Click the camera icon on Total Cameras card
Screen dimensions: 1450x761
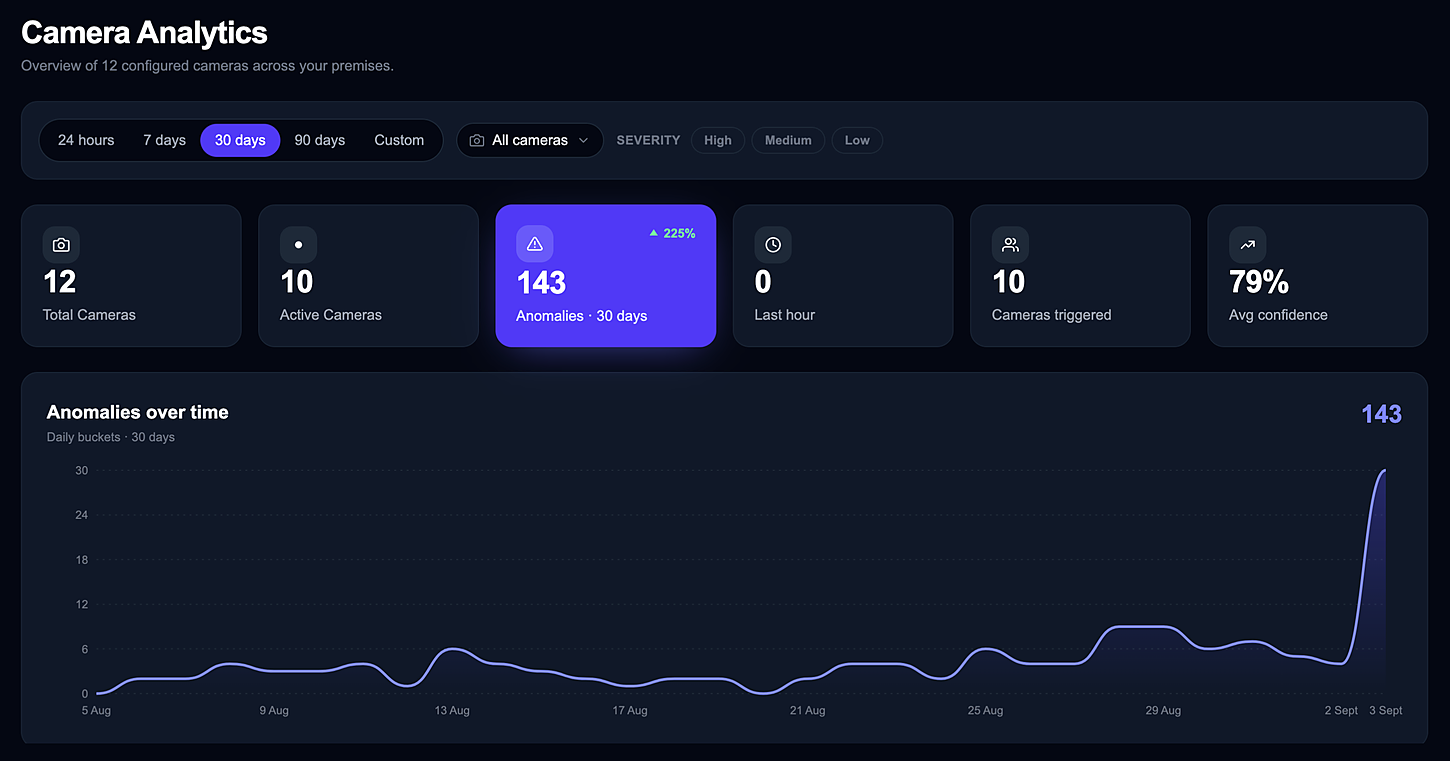61,245
